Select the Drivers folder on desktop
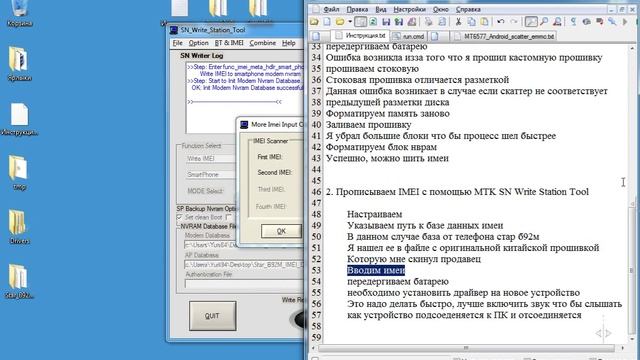The image size is (640, 360). click(19, 227)
